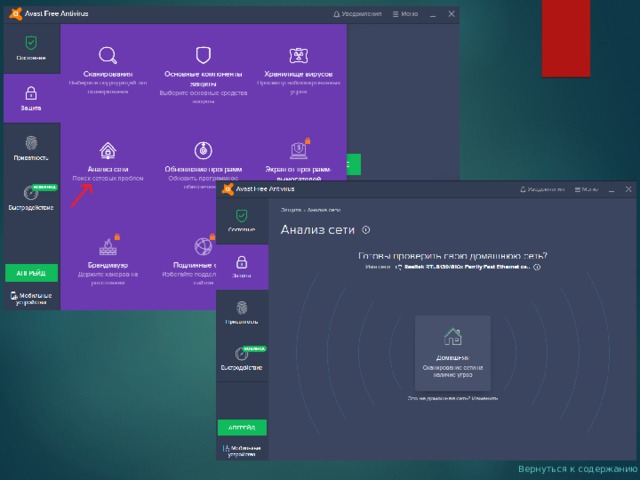This screenshot has height=480, width=640.
Task: Click info icon after Realtek adapter name
Action: pos(537,267)
